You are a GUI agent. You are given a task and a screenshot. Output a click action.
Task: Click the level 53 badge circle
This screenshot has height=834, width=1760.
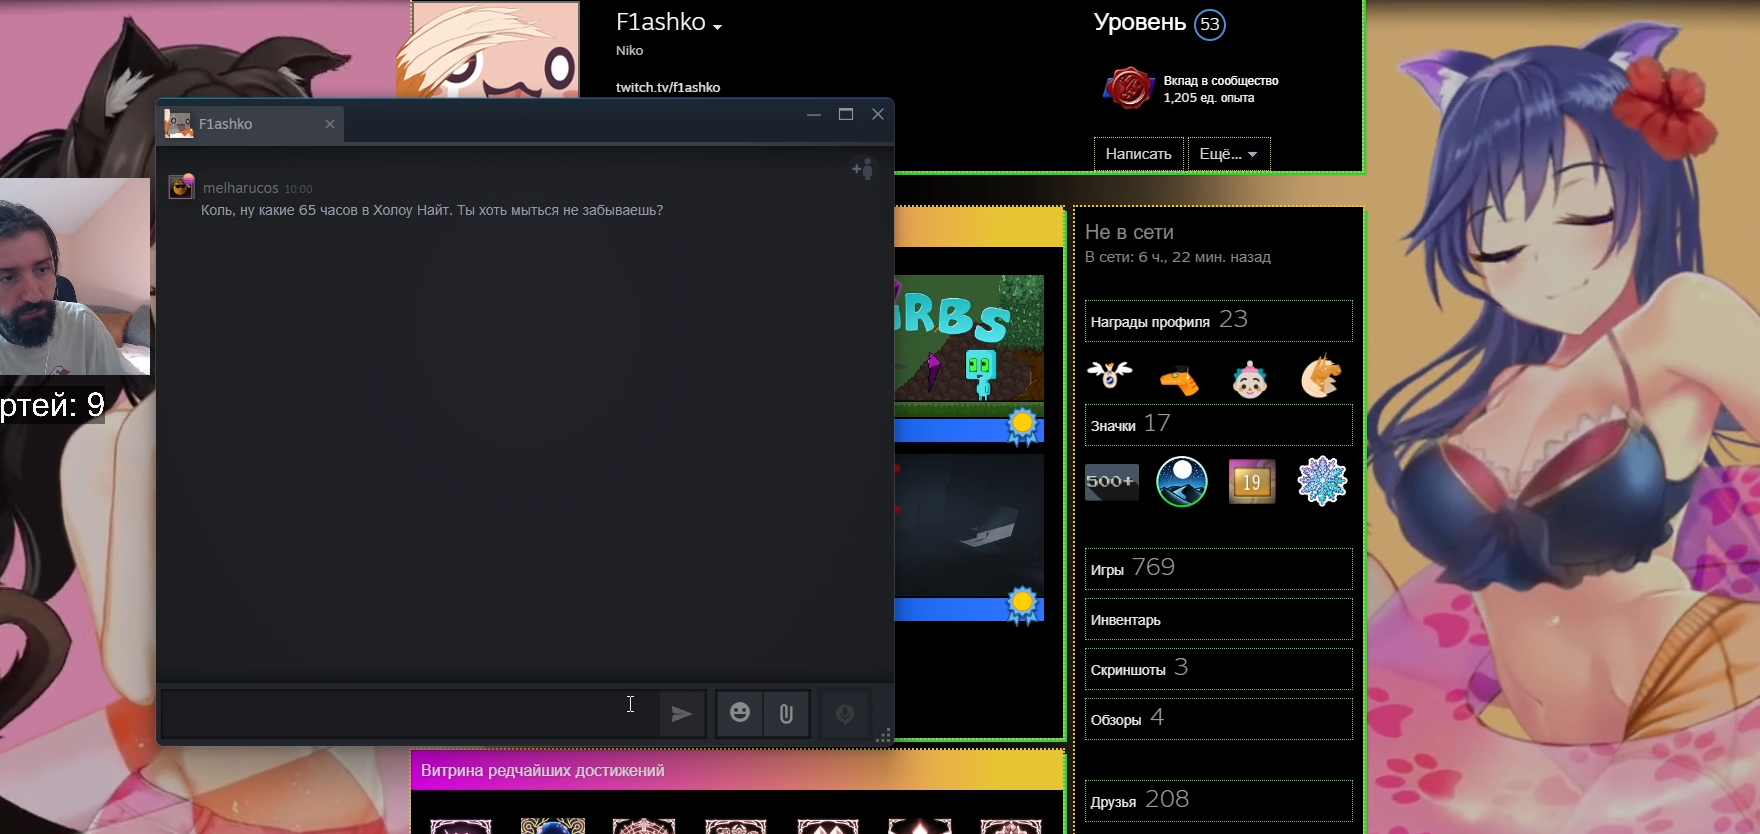click(1210, 24)
